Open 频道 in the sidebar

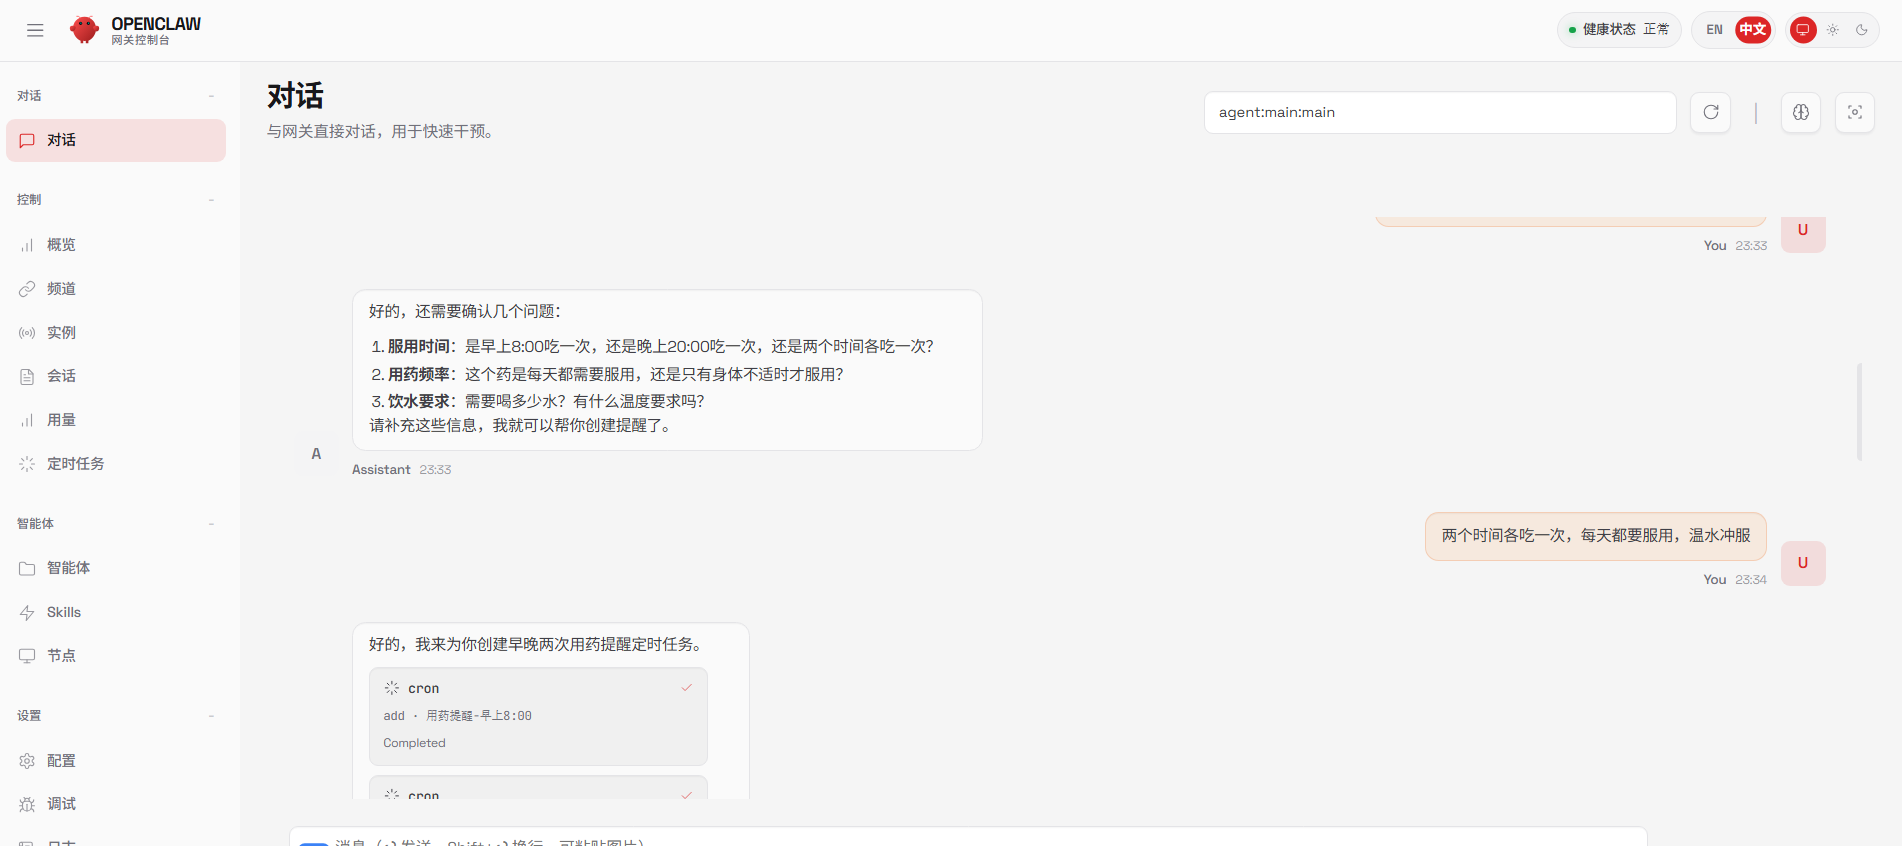pyautogui.click(x=61, y=289)
